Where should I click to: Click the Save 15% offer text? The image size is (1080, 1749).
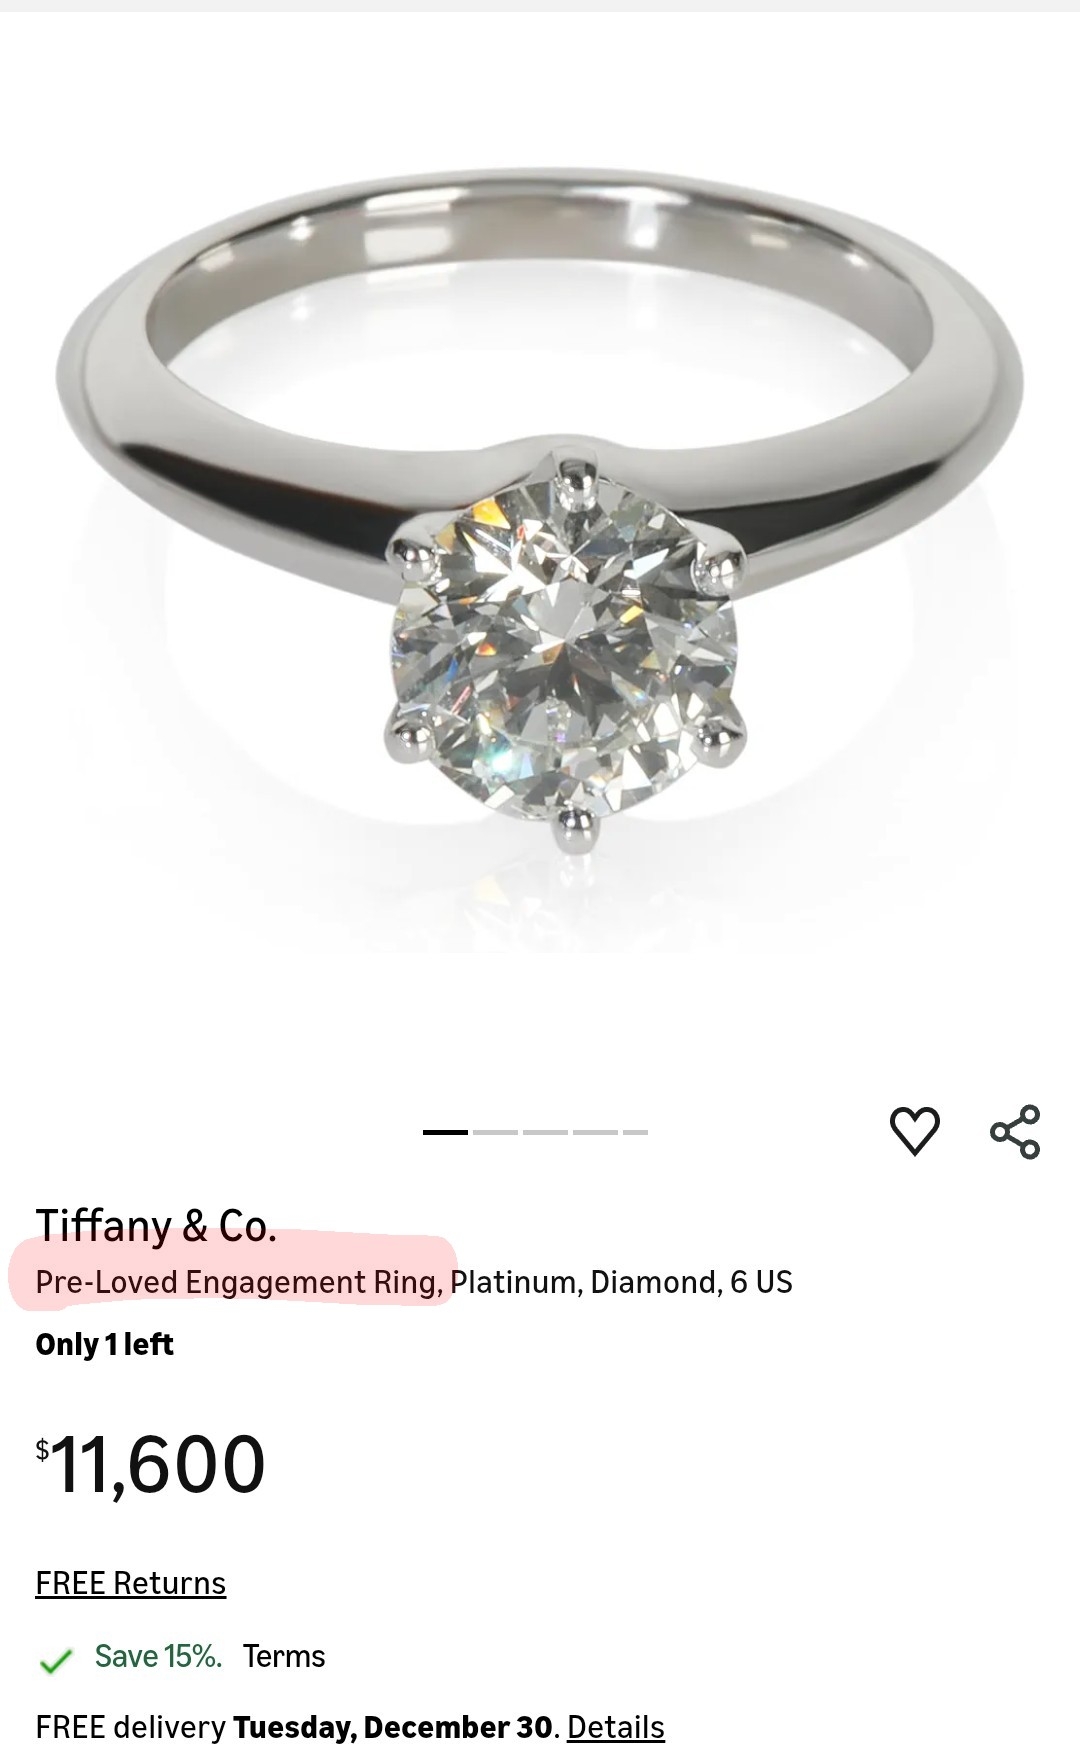pos(158,1656)
